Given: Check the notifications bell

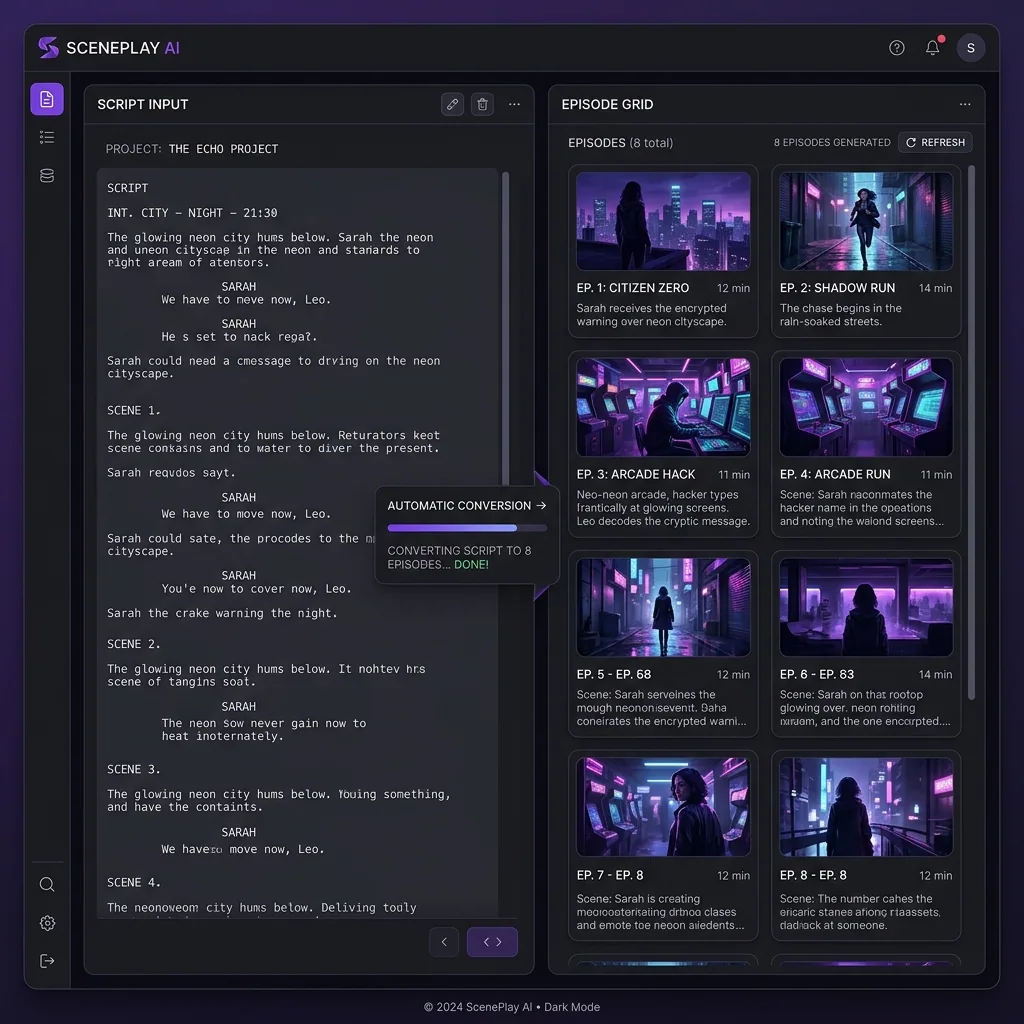Looking at the screenshot, I should click(x=933, y=48).
